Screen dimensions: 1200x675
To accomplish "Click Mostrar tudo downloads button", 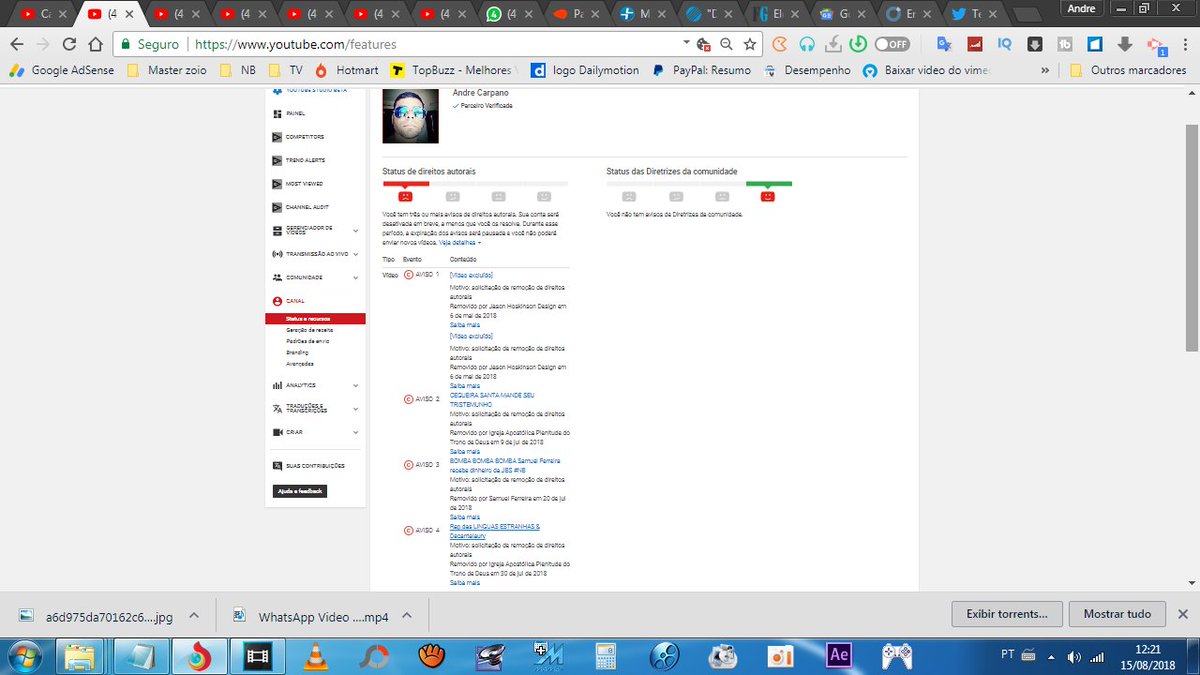I will [x=1117, y=614].
